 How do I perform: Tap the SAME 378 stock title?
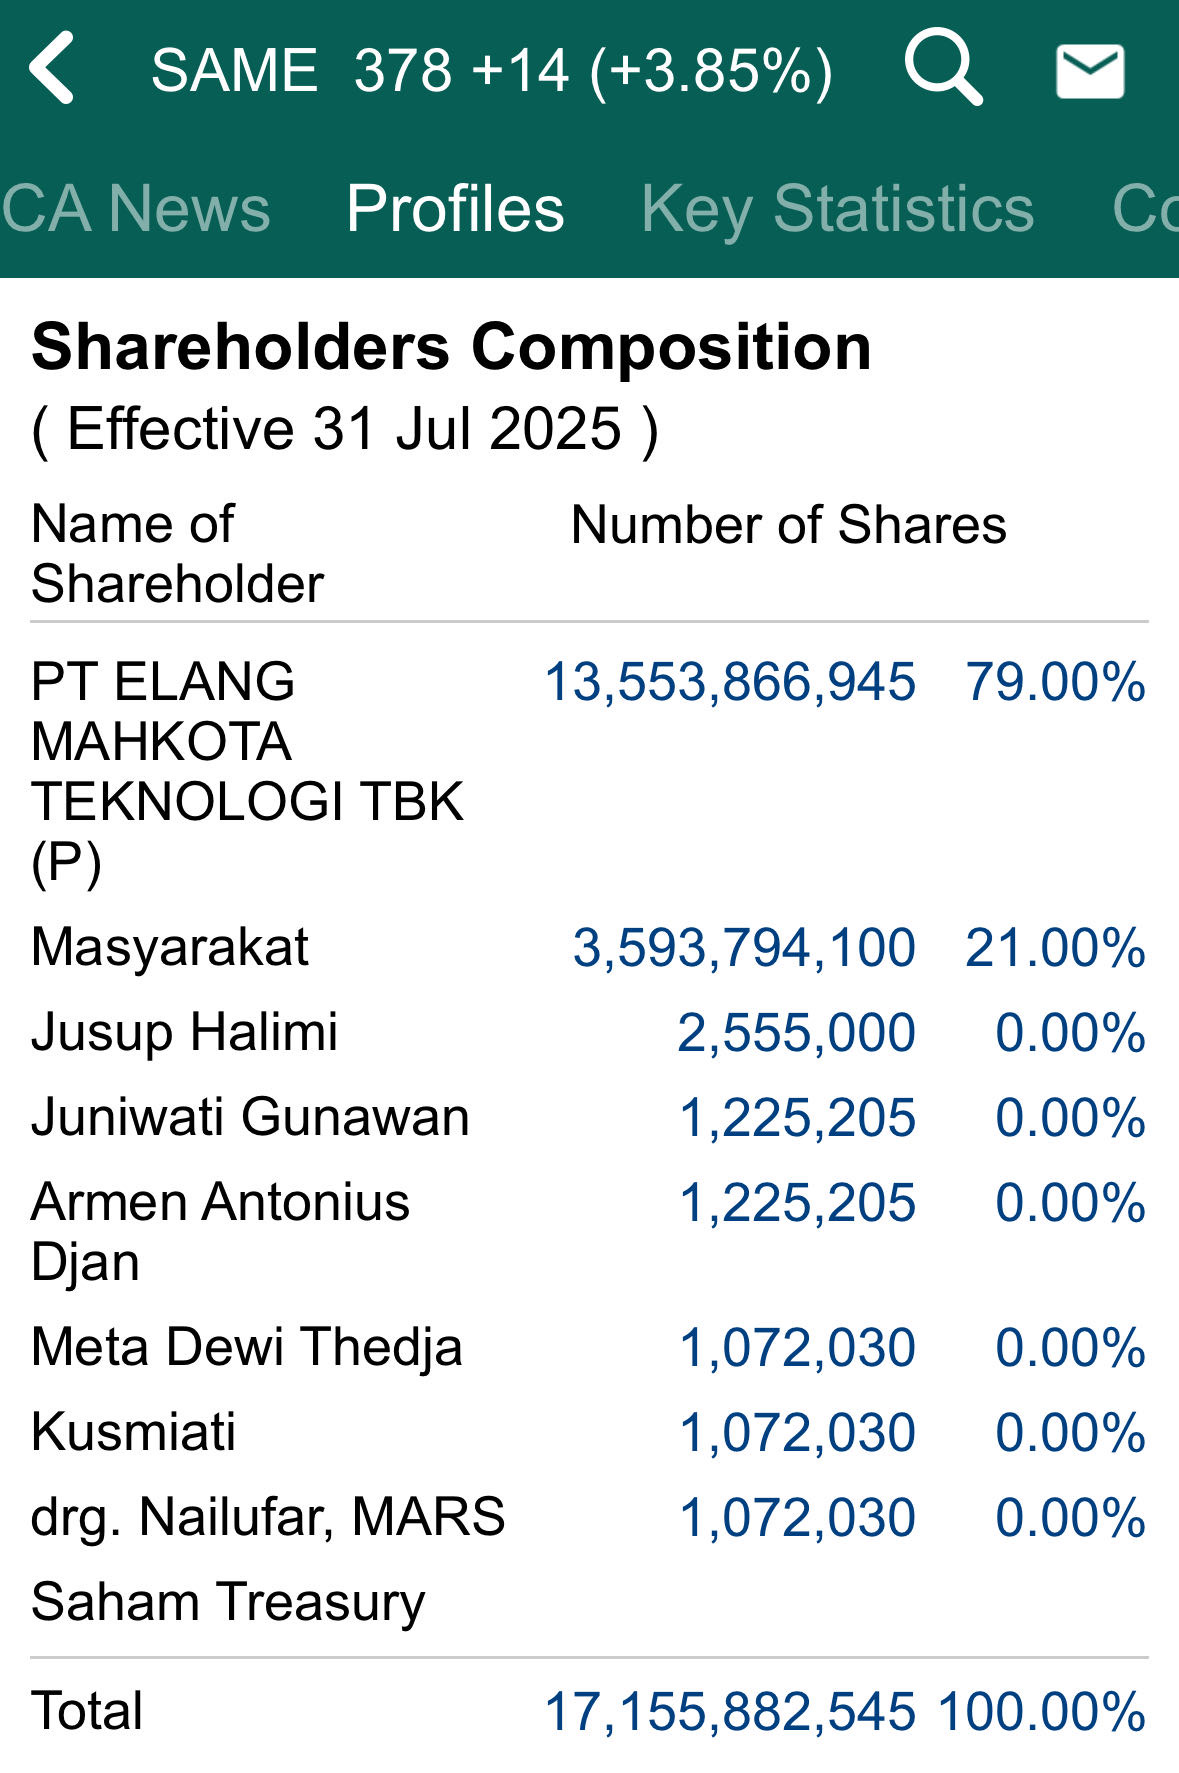click(x=491, y=71)
